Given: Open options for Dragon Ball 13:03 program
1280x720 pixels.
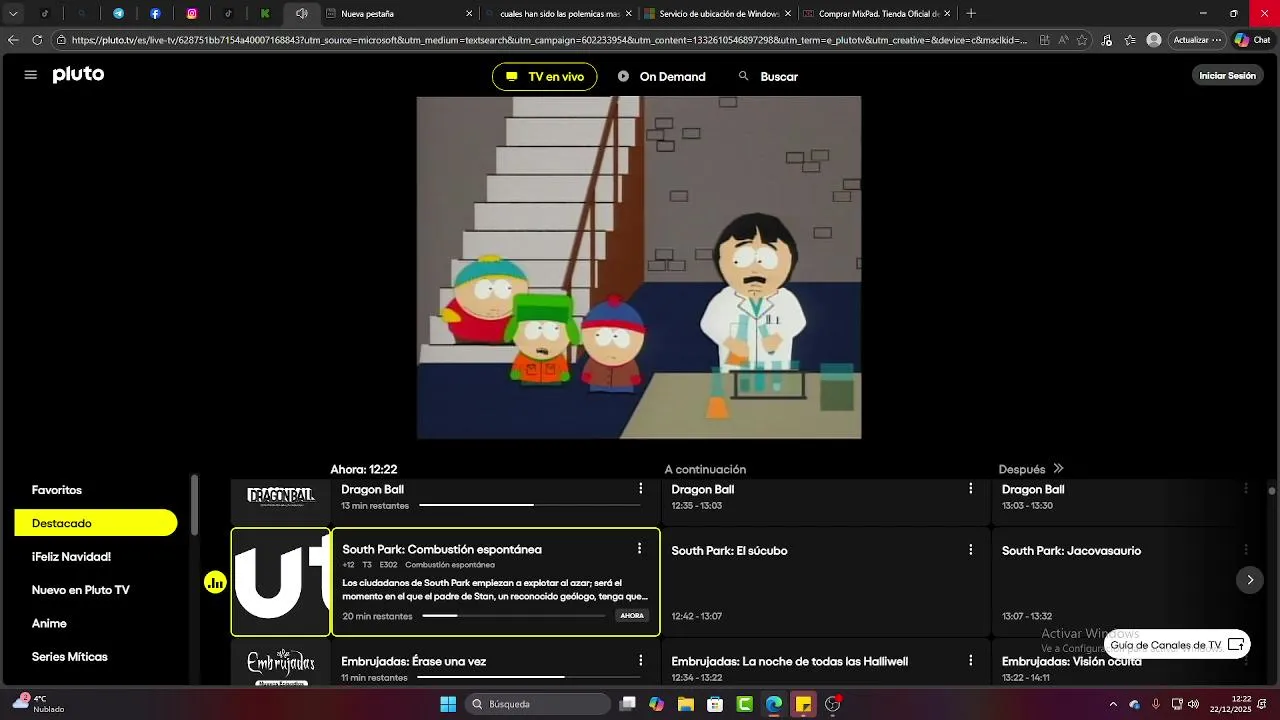Looking at the screenshot, I should pos(1246,489).
